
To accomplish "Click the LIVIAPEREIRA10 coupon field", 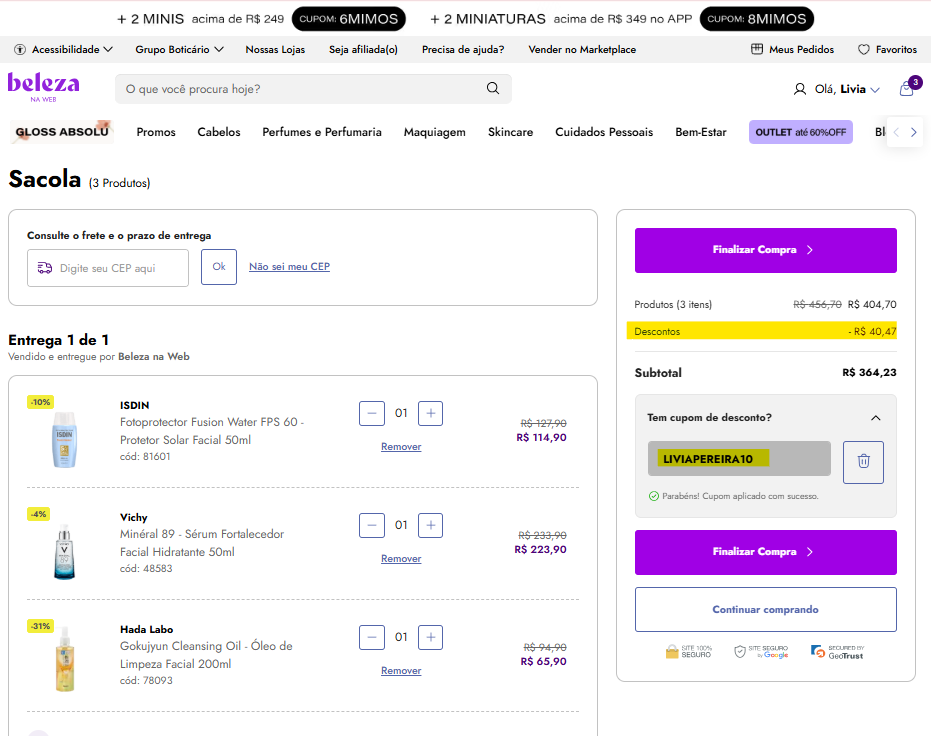I will (739, 459).
